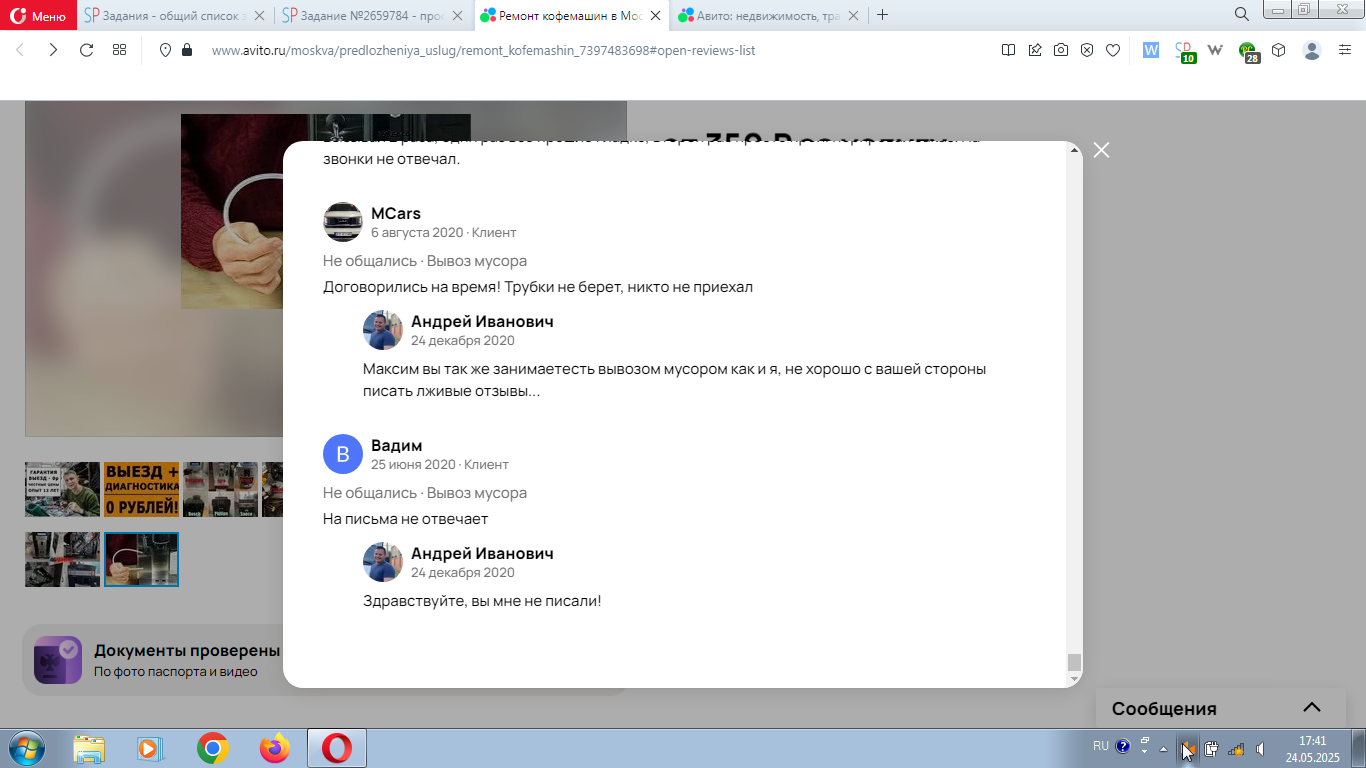The width and height of the screenshot is (1366, 768).
Task: Open the Opera Меню button
Action: [x=38, y=15]
